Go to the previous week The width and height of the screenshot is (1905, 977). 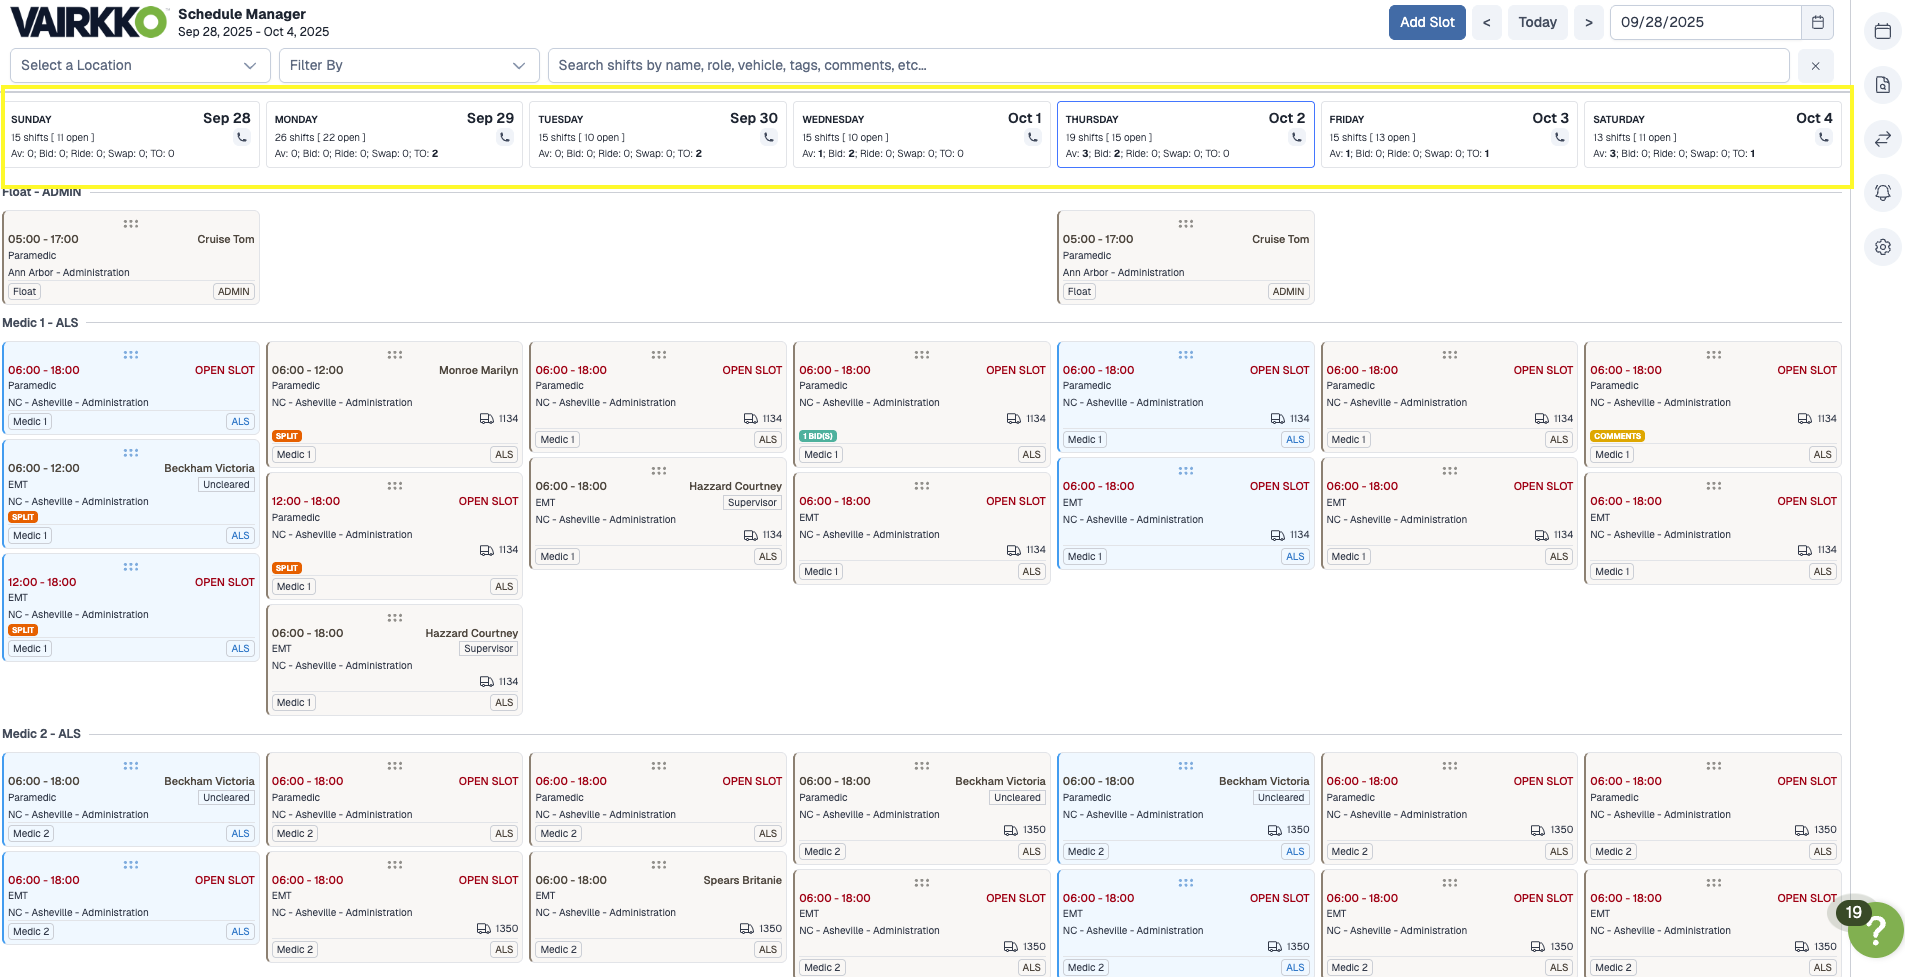[1486, 22]
